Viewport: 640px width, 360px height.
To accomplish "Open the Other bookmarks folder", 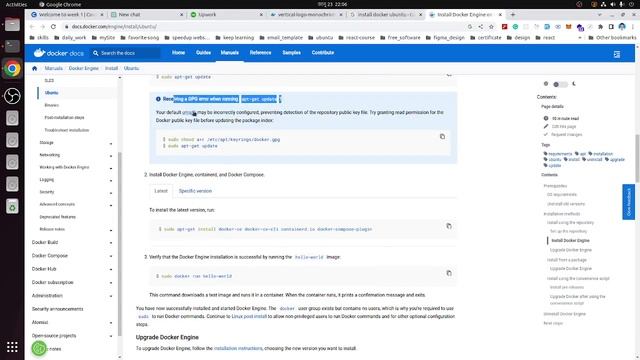I will coord(612,38).
